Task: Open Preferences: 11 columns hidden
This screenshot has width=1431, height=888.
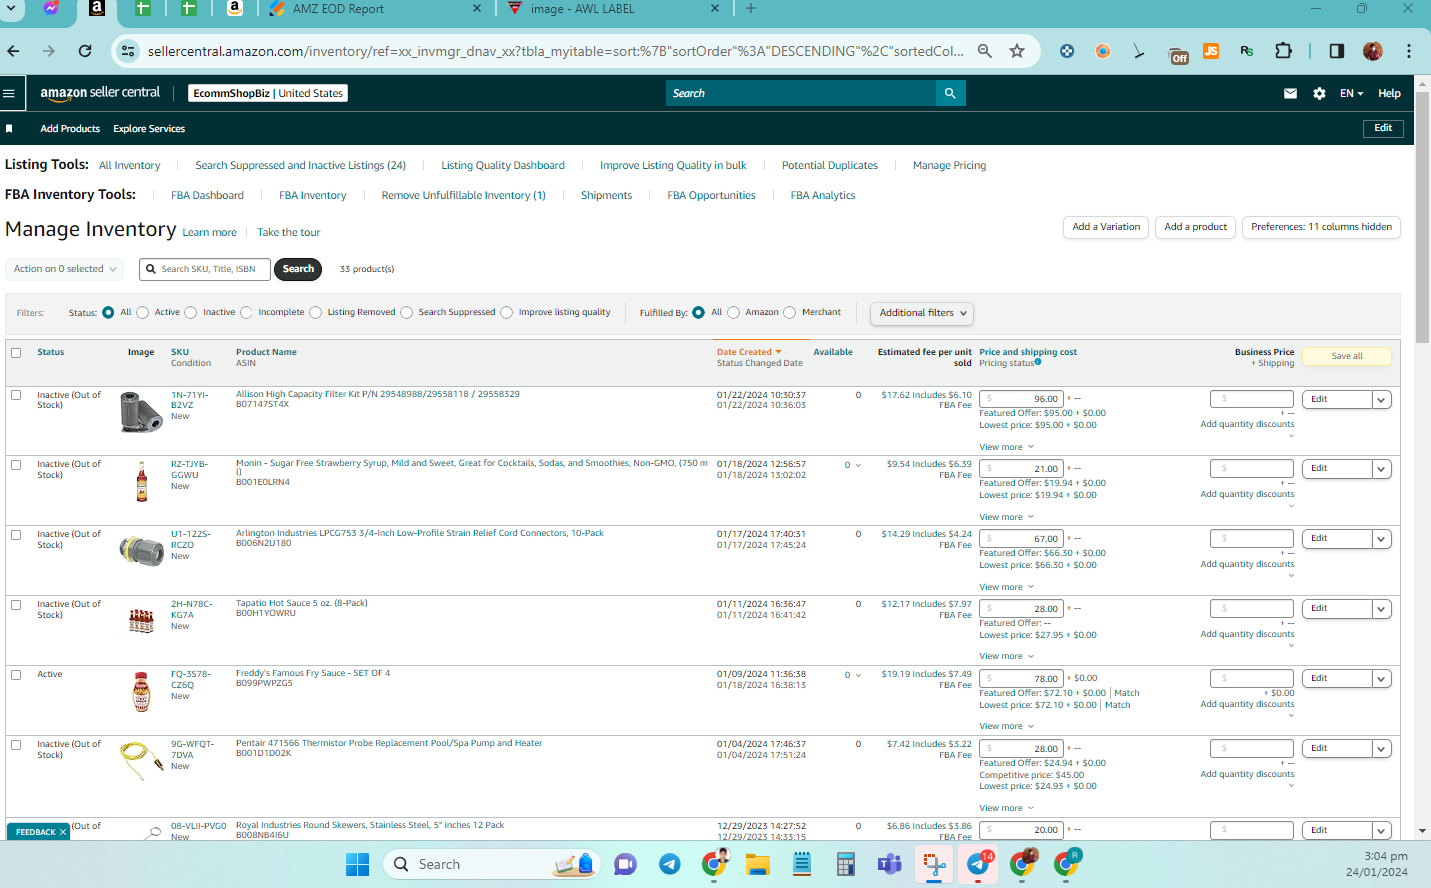Action: 1321,227
